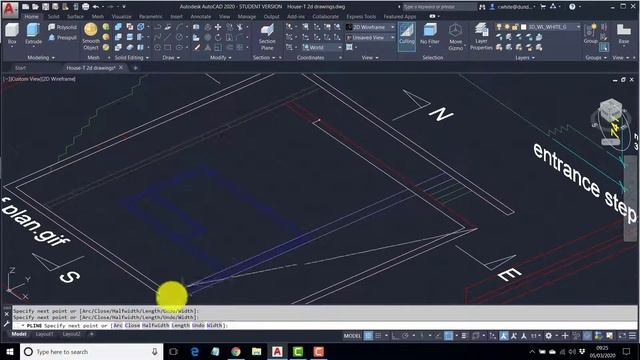Expand the Layers panel
Image resolution: width=640 pixels, height=360 pixels.
pos(525,58)
